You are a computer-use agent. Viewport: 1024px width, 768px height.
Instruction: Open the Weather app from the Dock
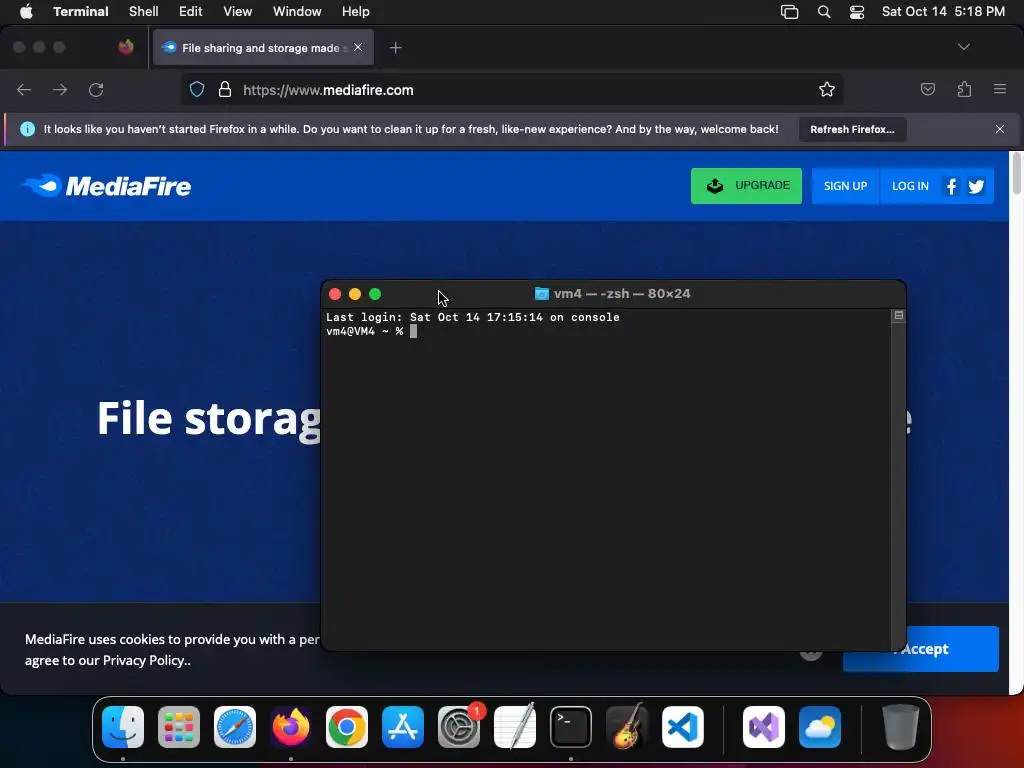pyautogui.click(x=820, y=727)
